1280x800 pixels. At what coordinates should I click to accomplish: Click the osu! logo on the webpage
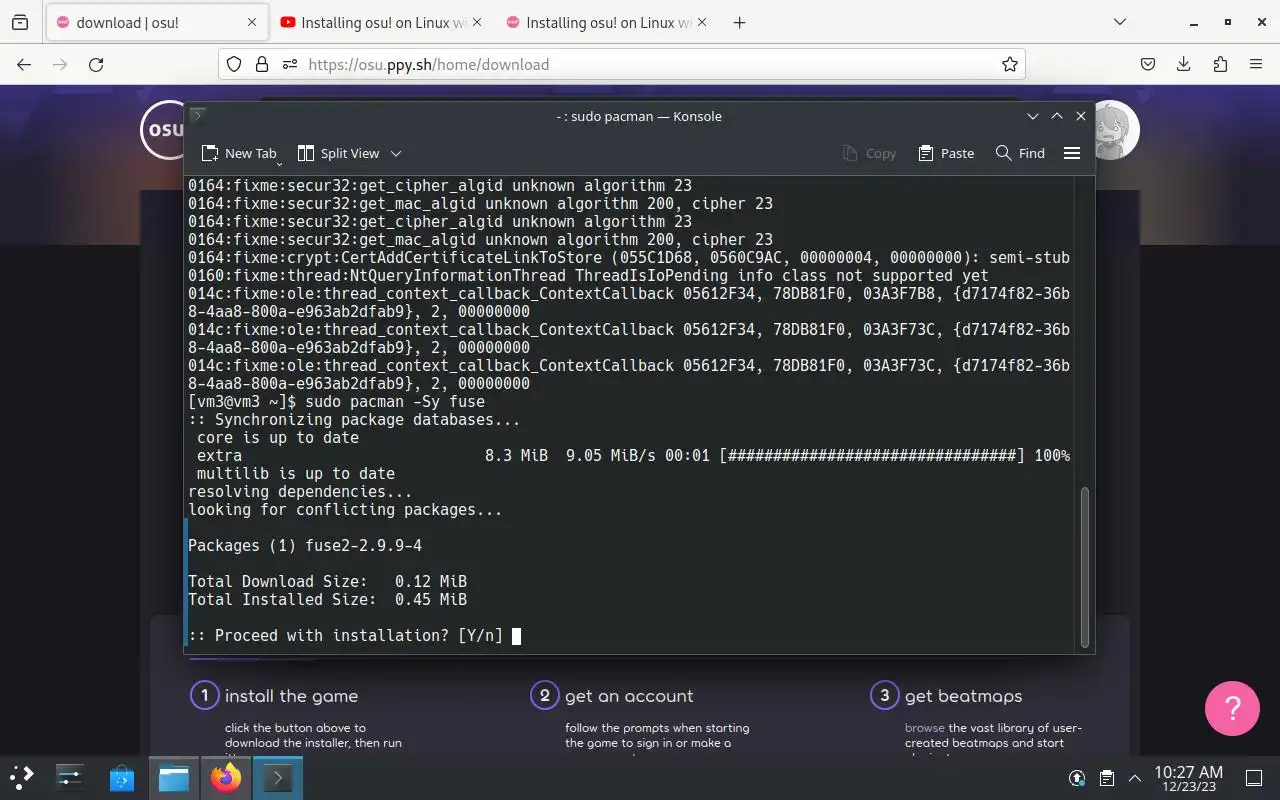163,129
